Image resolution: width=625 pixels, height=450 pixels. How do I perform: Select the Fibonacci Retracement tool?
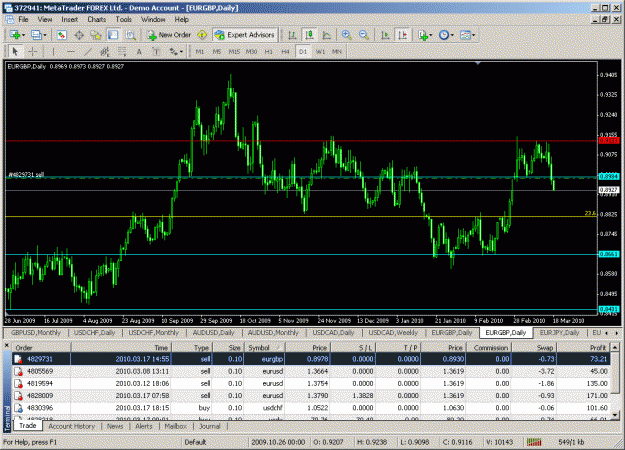122,51
